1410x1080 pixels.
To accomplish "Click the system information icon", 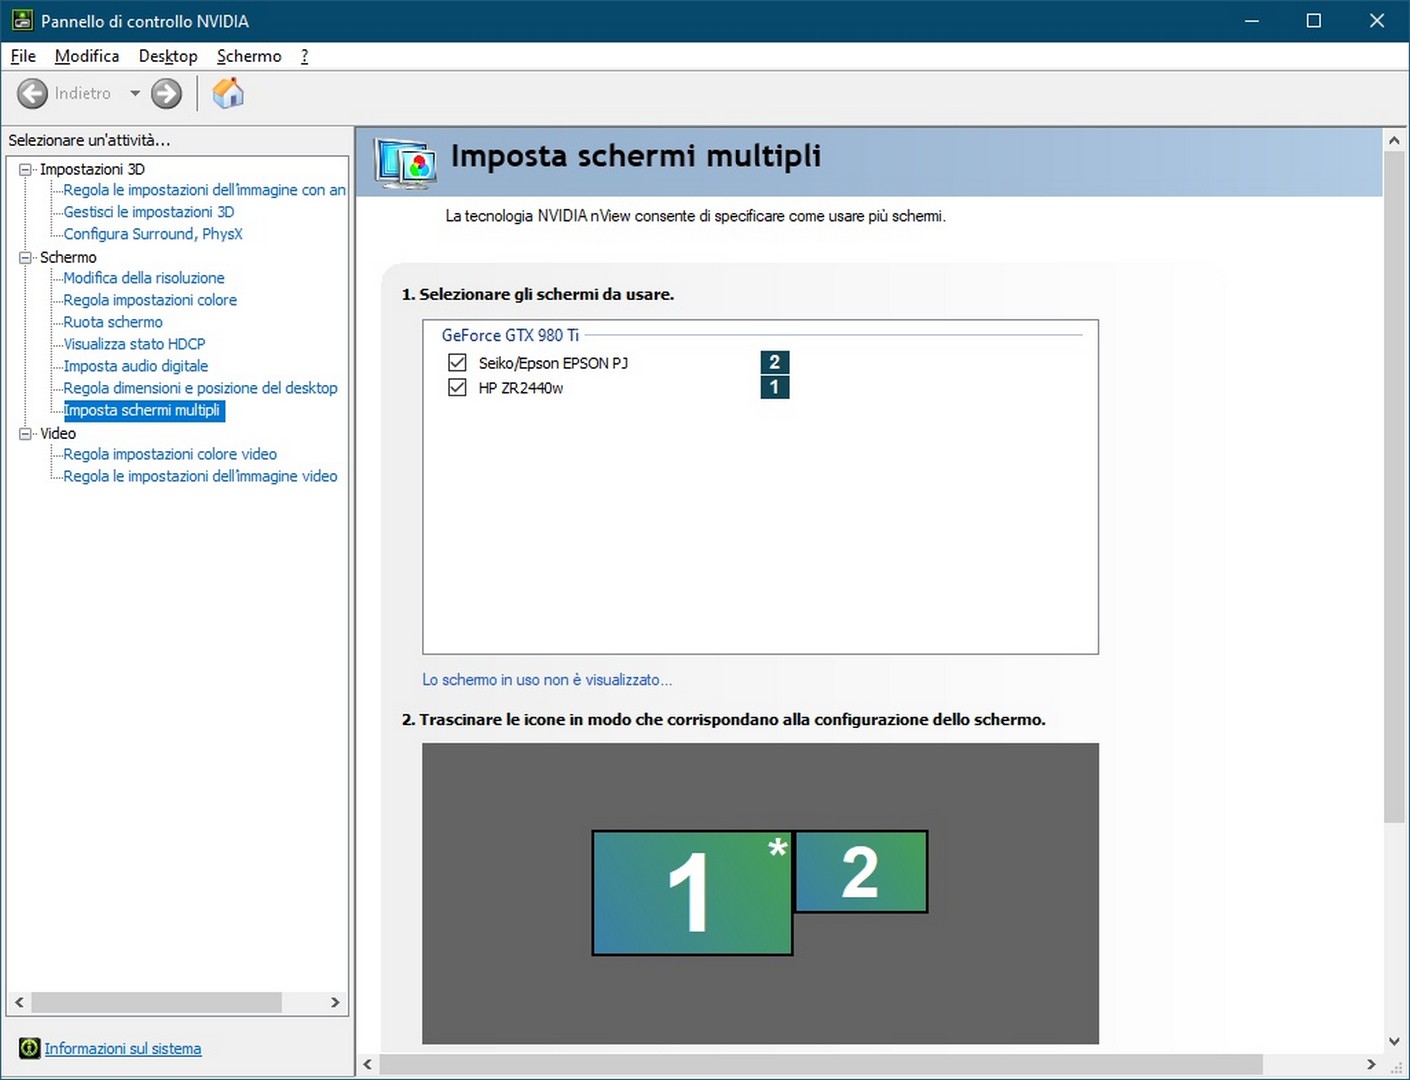I will point(29,1048).
